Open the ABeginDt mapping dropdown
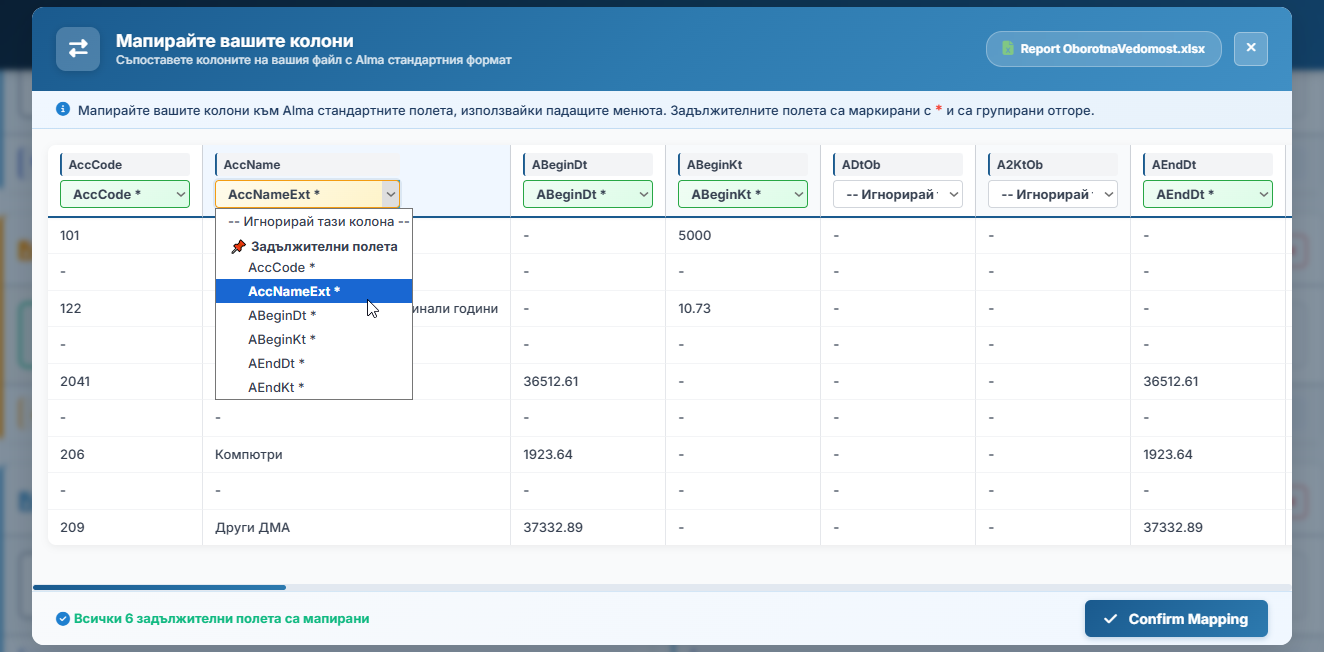This screenshot has width=1324, height=652. [x=588, y=194]
